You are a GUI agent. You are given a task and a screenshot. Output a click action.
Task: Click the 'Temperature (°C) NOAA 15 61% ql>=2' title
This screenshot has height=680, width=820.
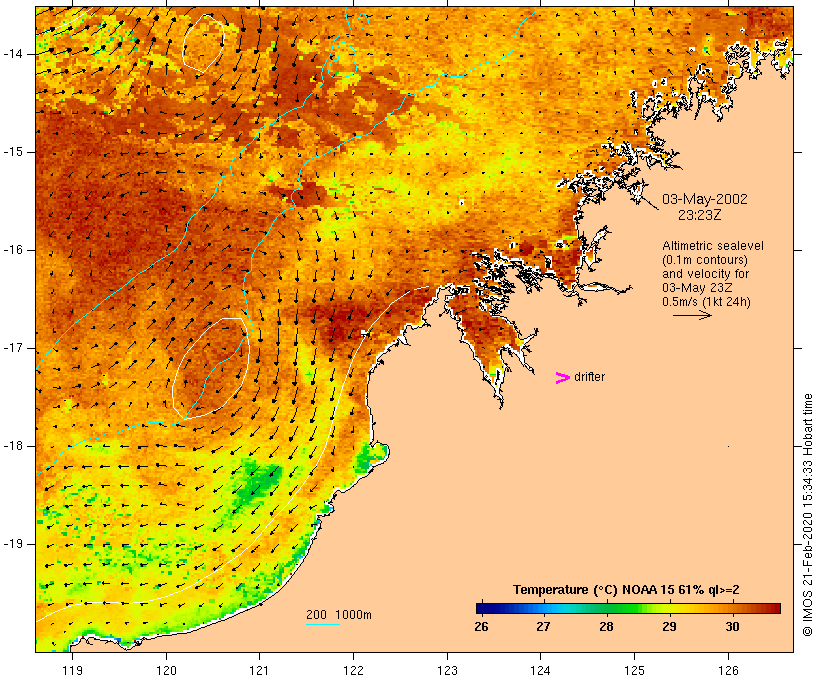tap(626, 590)
